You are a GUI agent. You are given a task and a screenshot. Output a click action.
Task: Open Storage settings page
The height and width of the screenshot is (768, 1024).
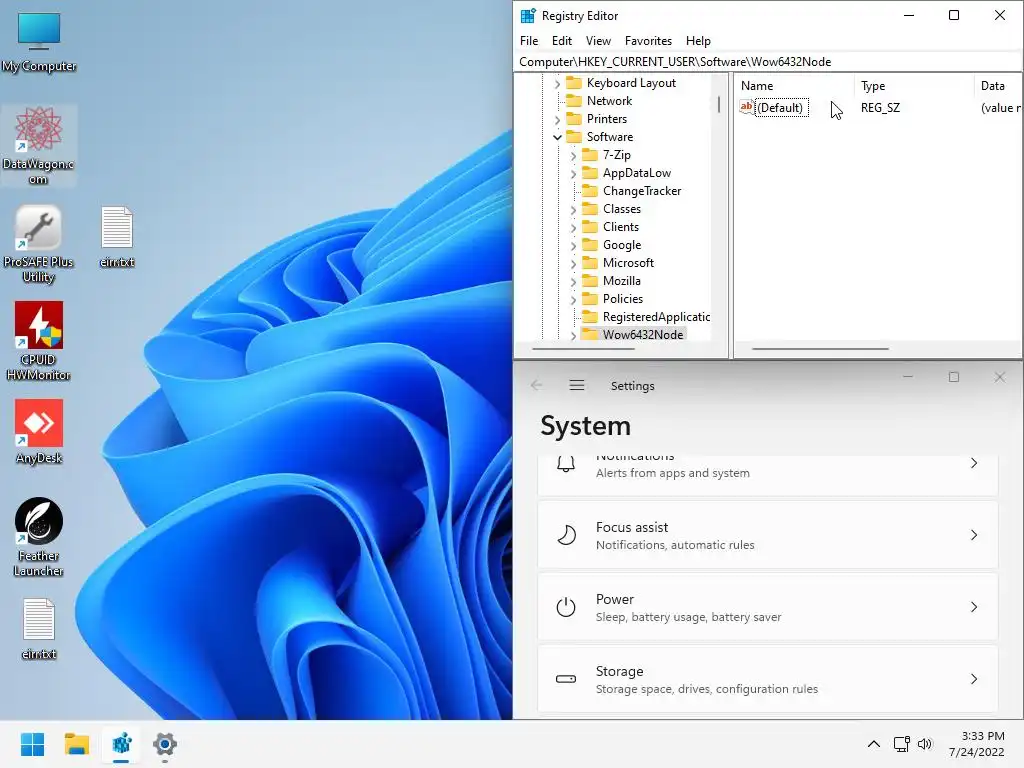click(768, 679)
